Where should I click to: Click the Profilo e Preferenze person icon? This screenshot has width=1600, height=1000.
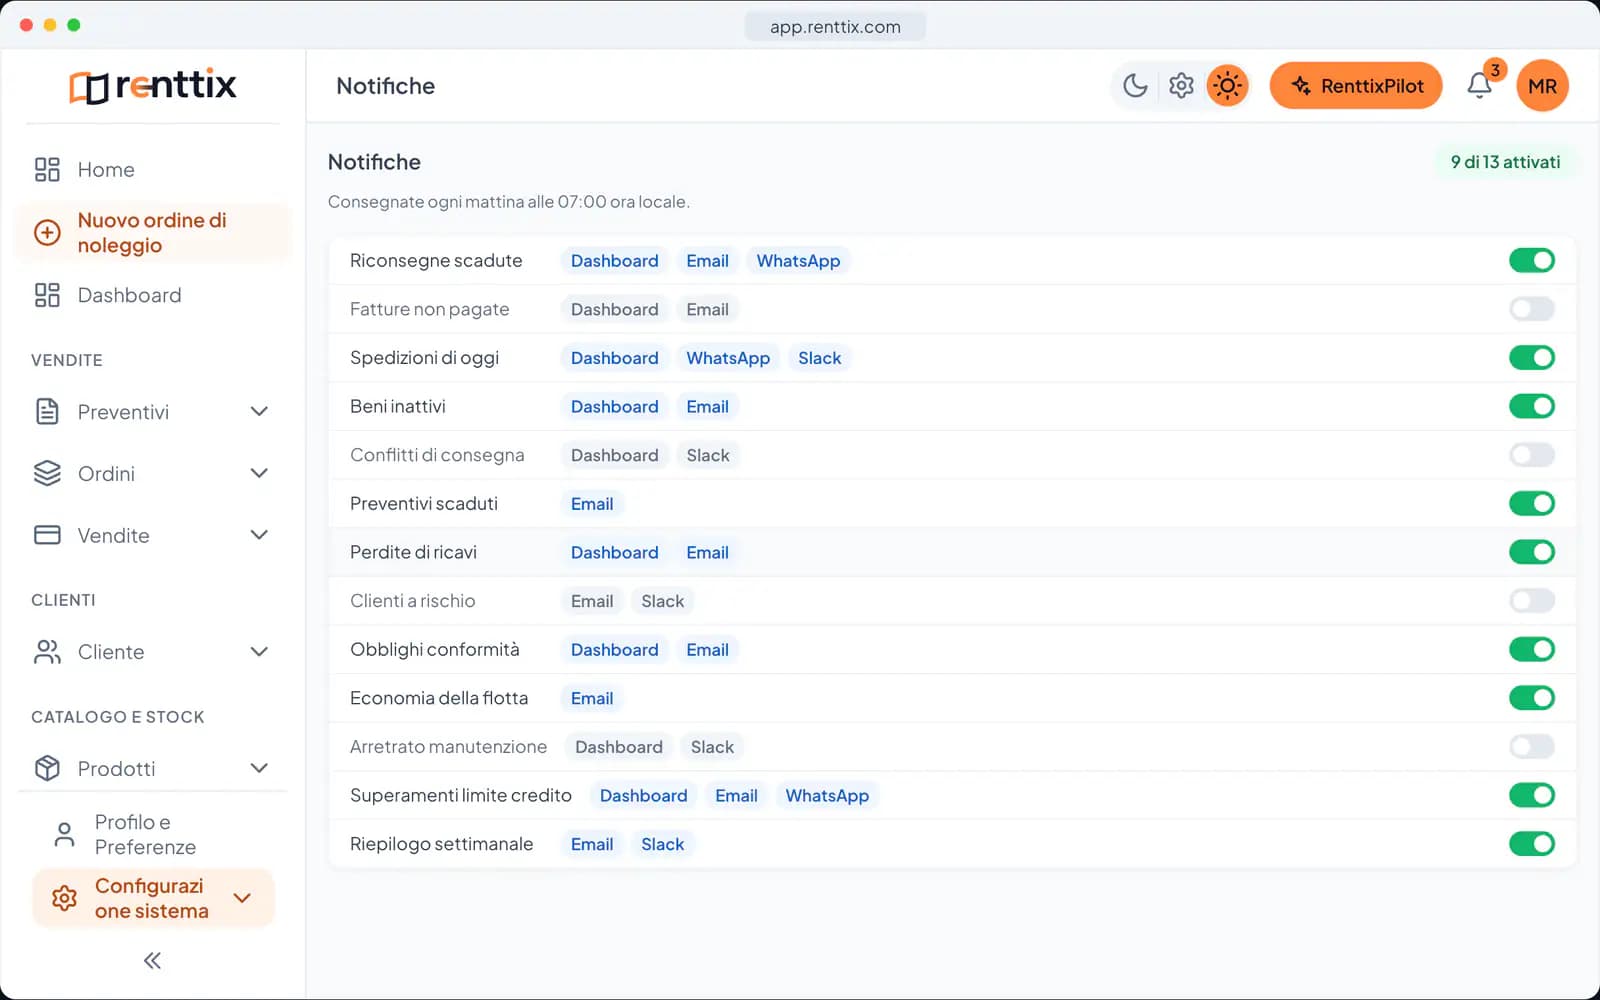click(64, 835)
